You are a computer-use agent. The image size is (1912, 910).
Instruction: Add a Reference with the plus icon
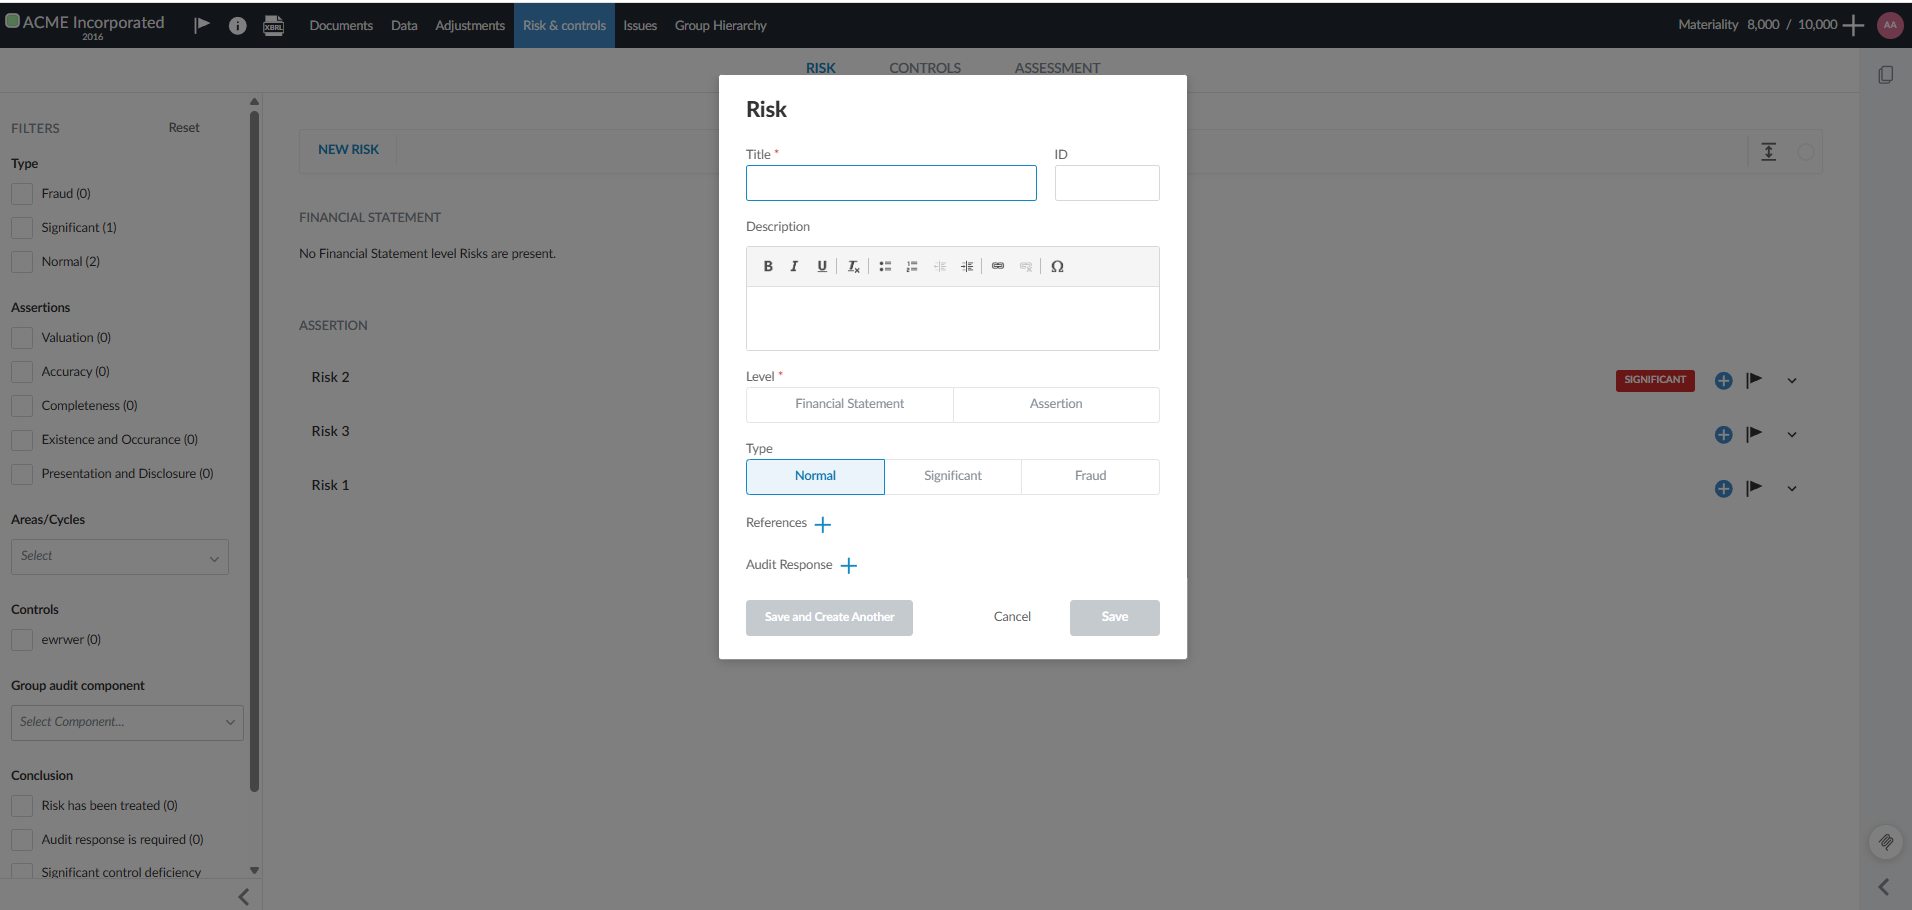[x=822, y=523]
